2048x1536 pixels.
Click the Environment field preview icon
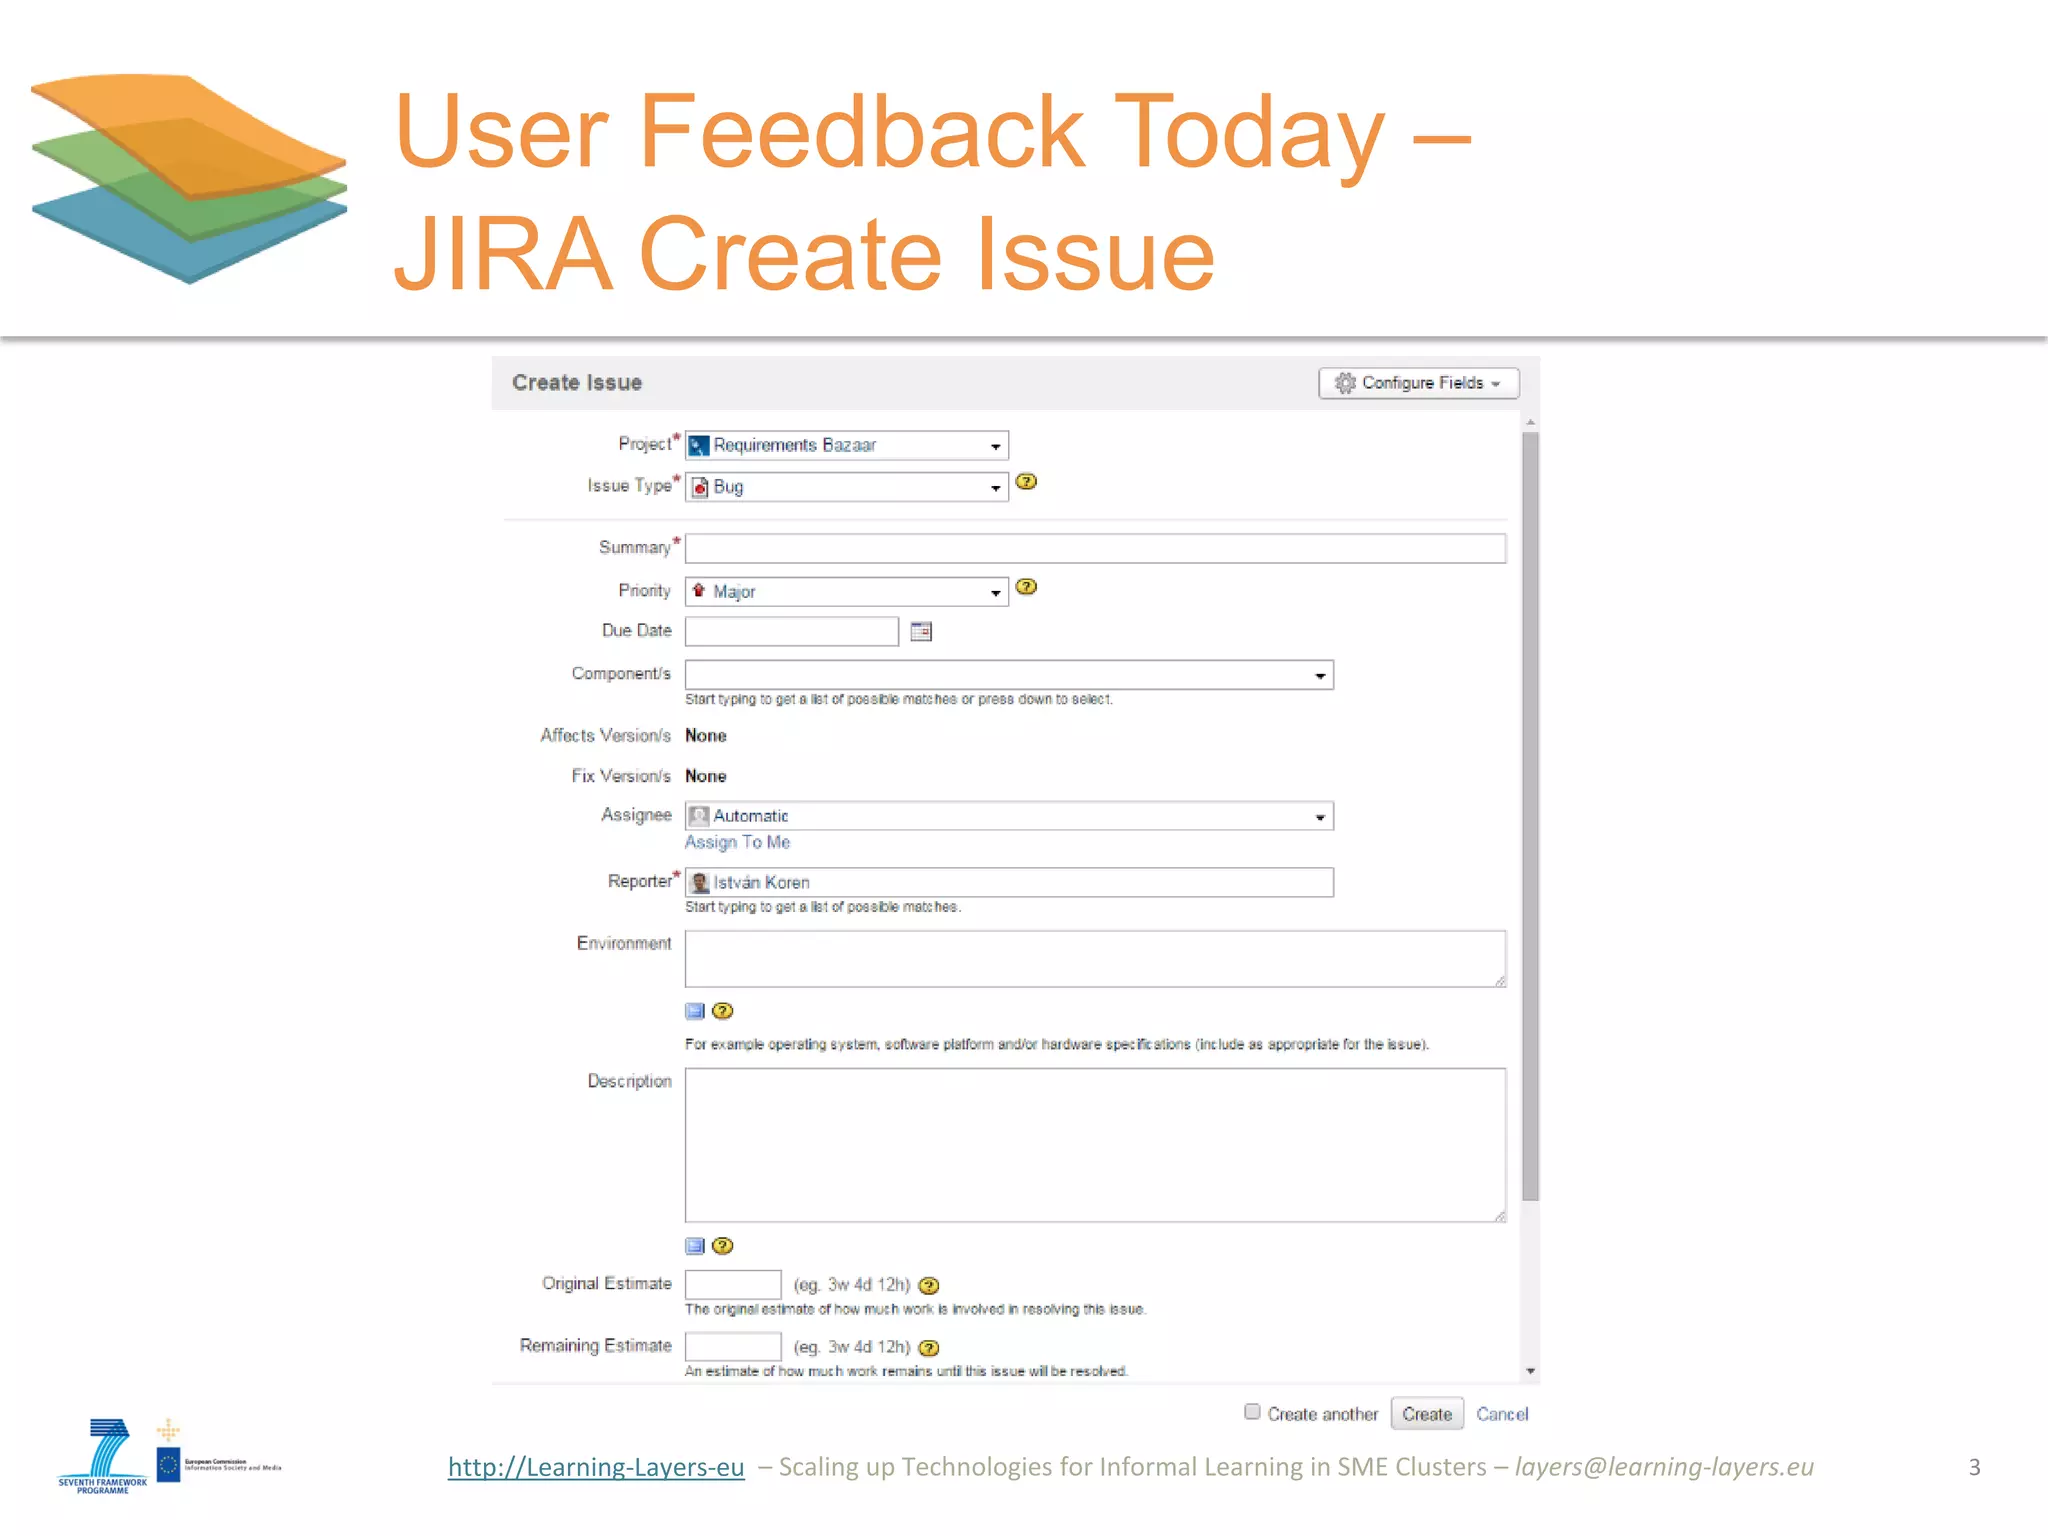pyautogui.click(x=695, y=1011)
